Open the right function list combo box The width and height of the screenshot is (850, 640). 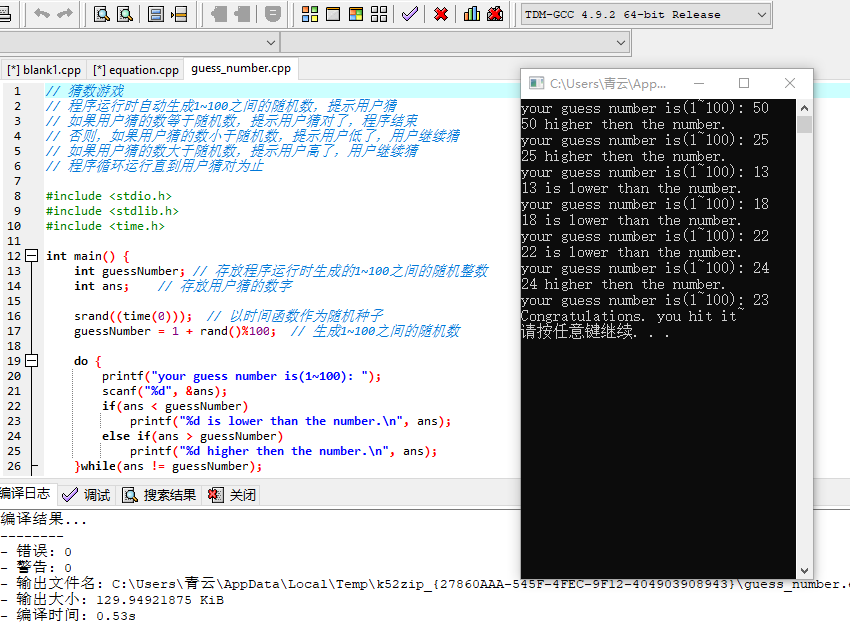click(455, 42)
